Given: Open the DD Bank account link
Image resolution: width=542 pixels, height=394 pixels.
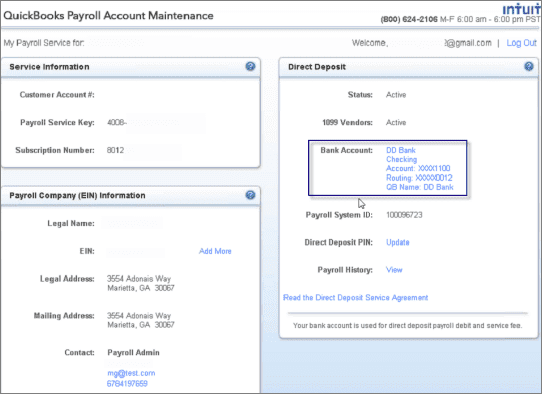Looking at the screenshot, I should pyautogui.click(x=401, y=150).
